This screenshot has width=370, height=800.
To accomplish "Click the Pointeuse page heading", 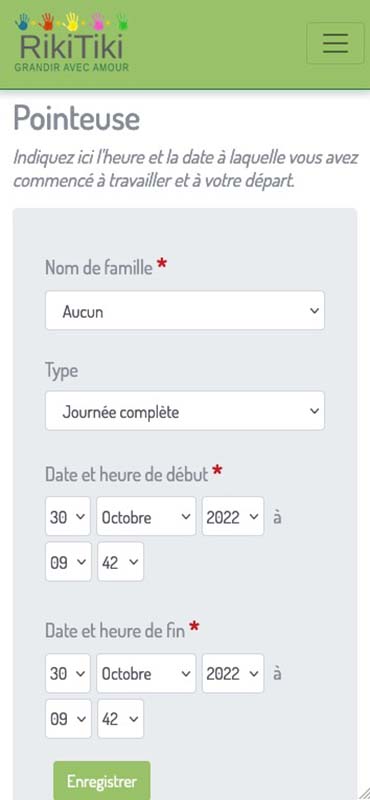I will pos(77,118).
